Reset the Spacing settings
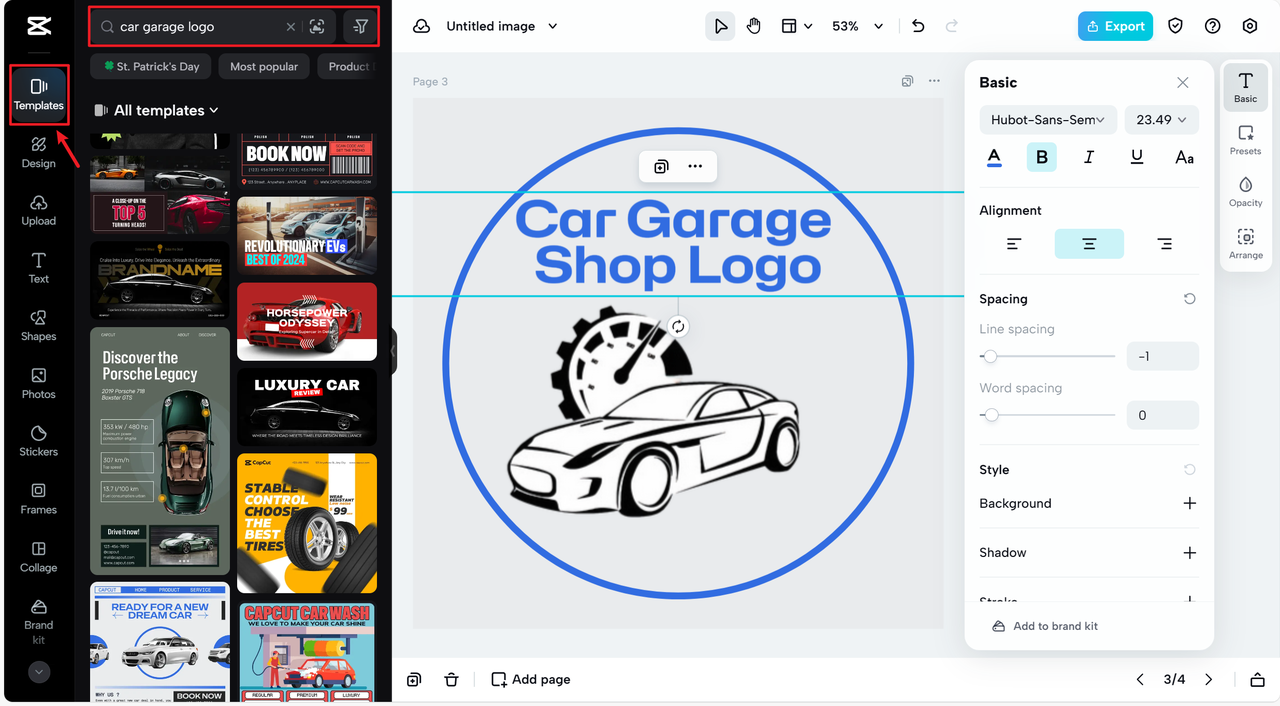Viewport: 1280px width, 706px height. pos(1189,299)
